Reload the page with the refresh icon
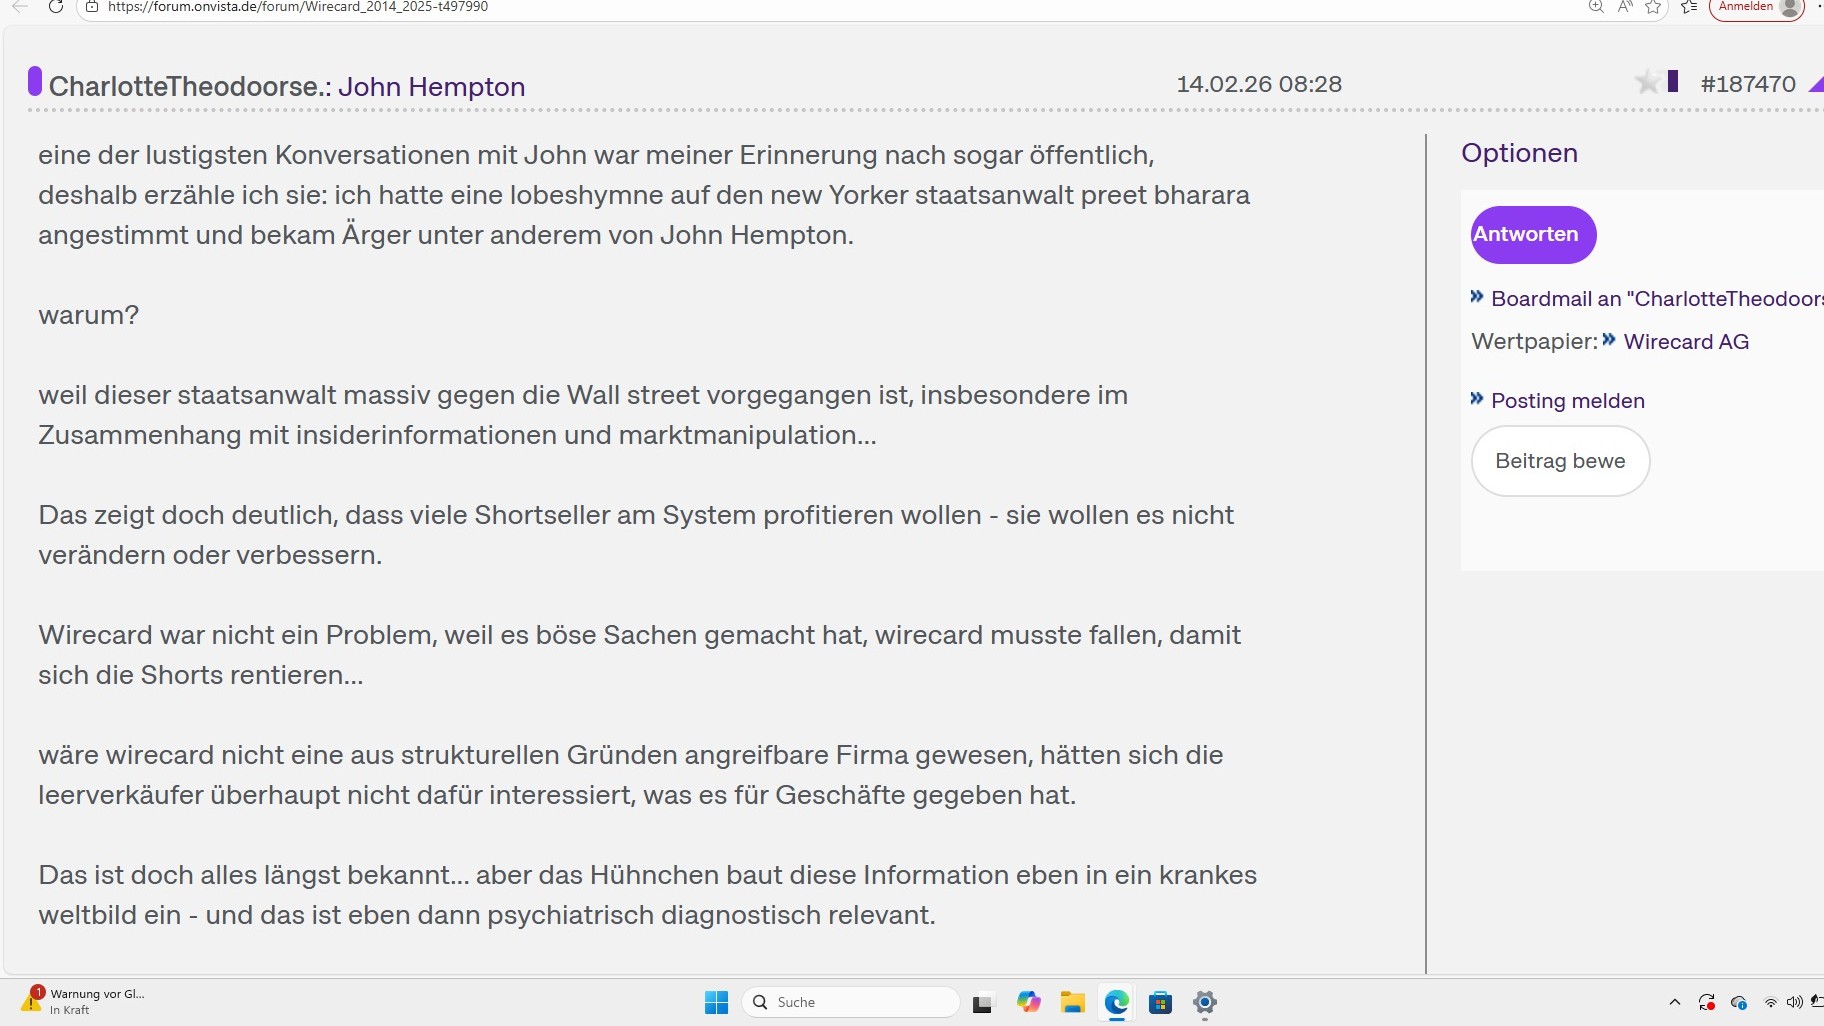The width and height of the screenshot is (1824, 1026). click(56, 7)
